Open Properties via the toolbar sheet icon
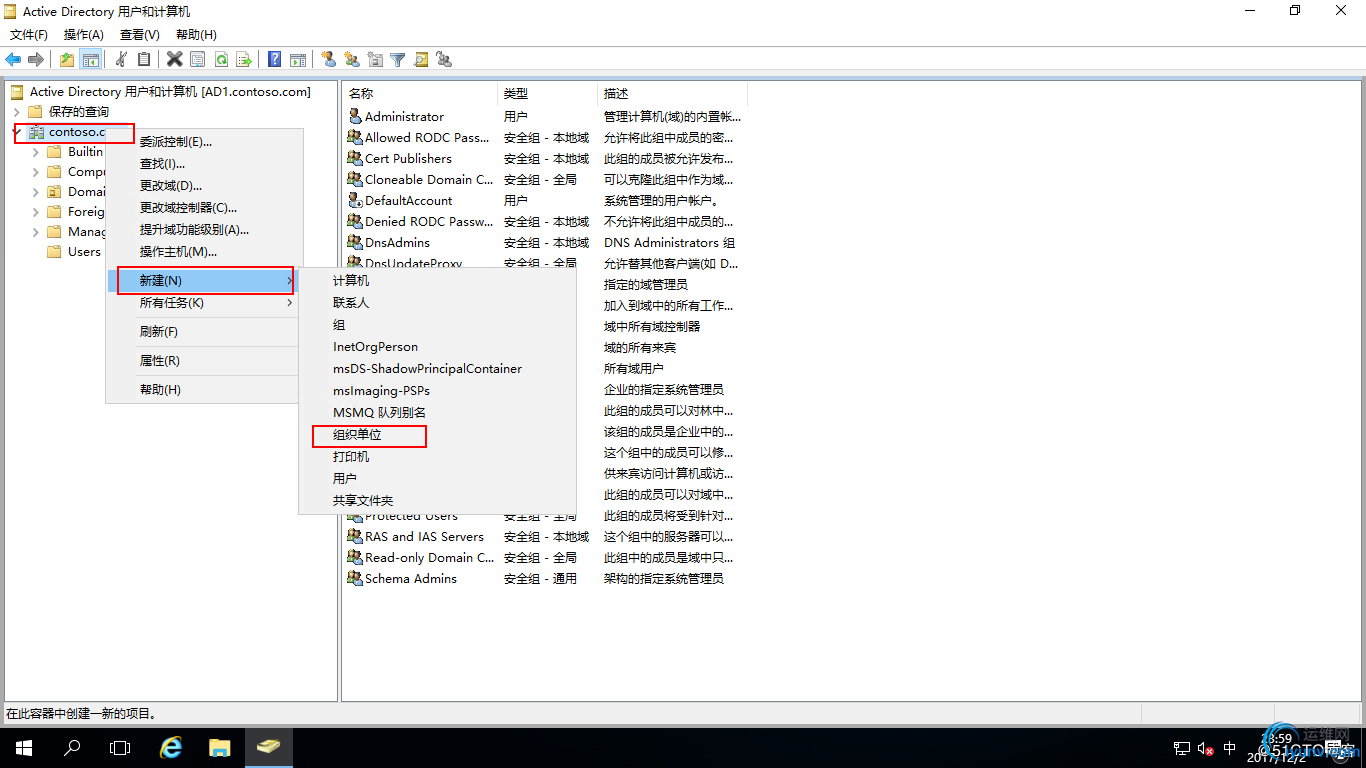The height and width of the screenshot is (768, 1366). (x=197, y=59)
